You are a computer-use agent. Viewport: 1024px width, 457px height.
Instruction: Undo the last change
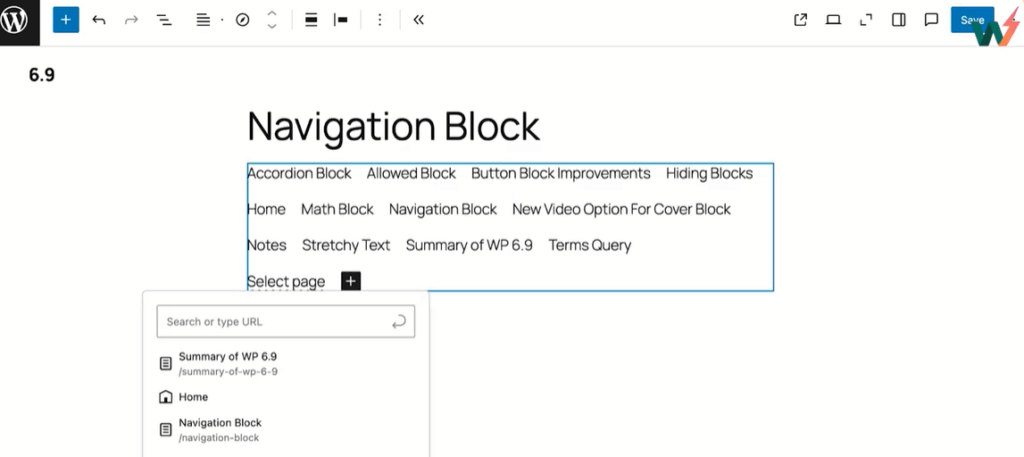(x=99, y=20)
